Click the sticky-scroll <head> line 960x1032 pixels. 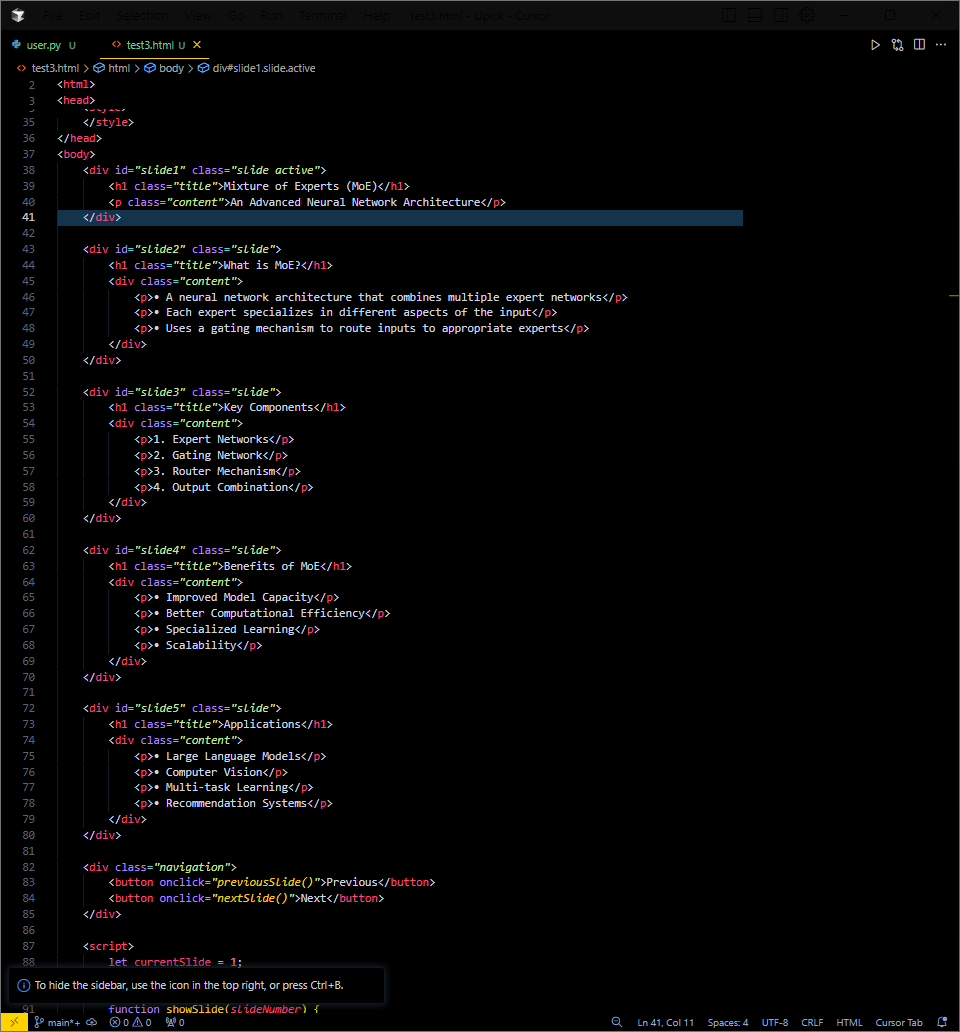76,100
